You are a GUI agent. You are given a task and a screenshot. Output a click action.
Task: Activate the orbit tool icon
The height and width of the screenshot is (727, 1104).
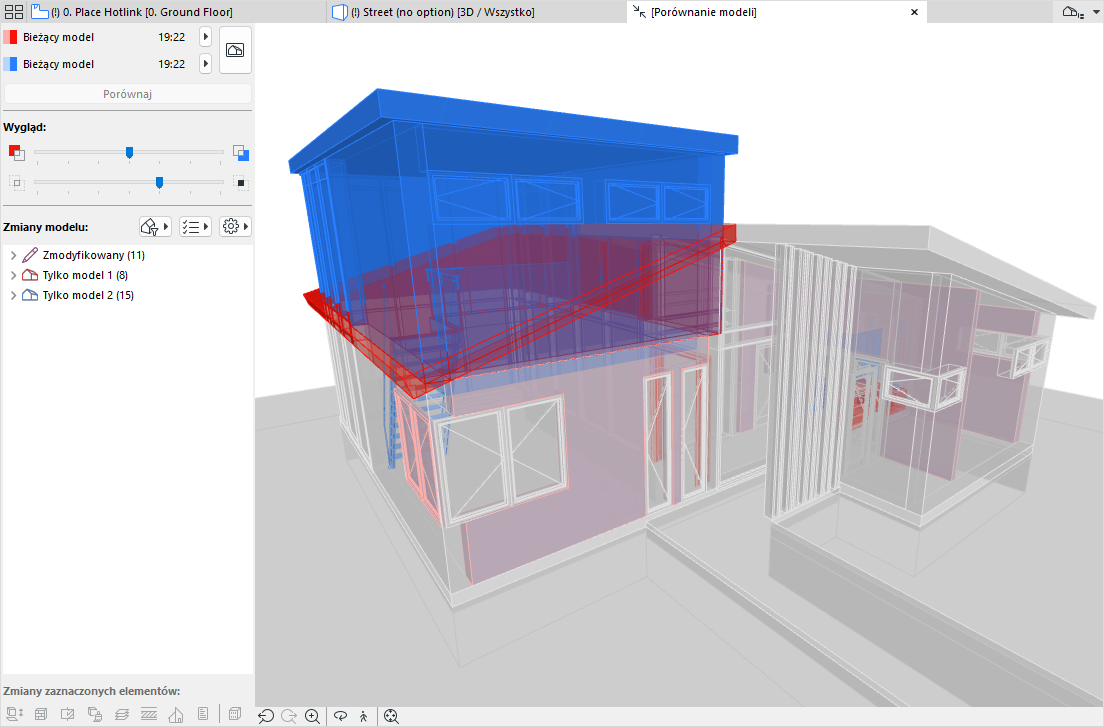click(x=340, y=716)
